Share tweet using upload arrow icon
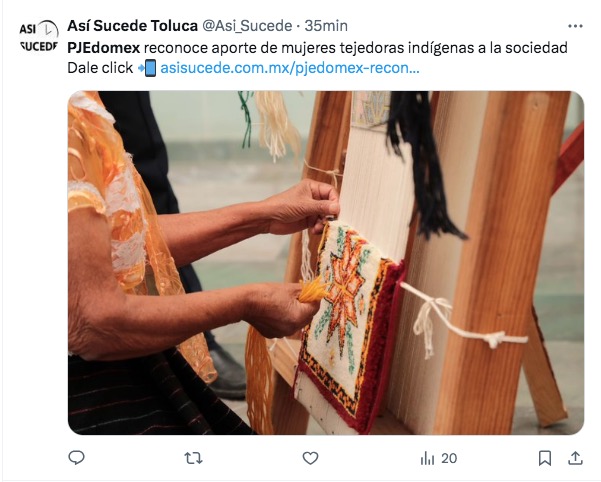601x482 pixels. click(x=575, y=458)
